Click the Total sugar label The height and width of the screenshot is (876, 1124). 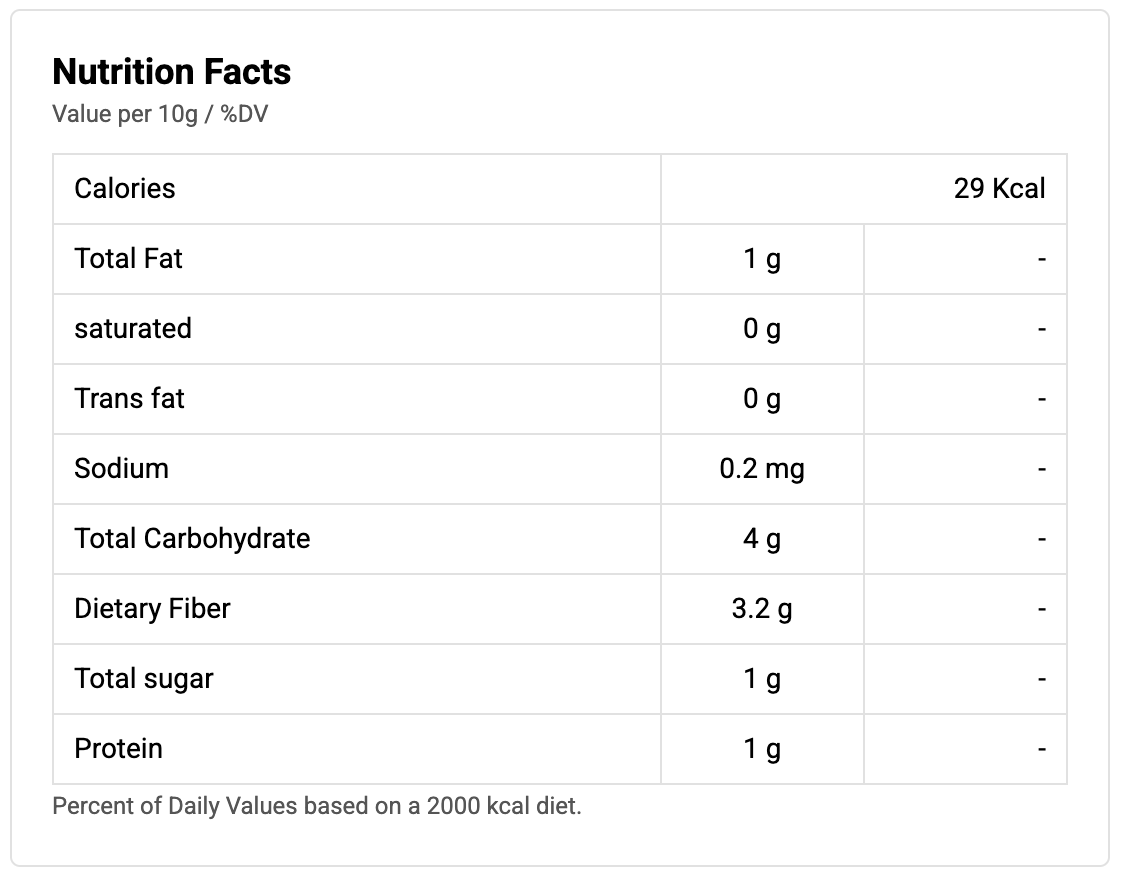[144, 679]
